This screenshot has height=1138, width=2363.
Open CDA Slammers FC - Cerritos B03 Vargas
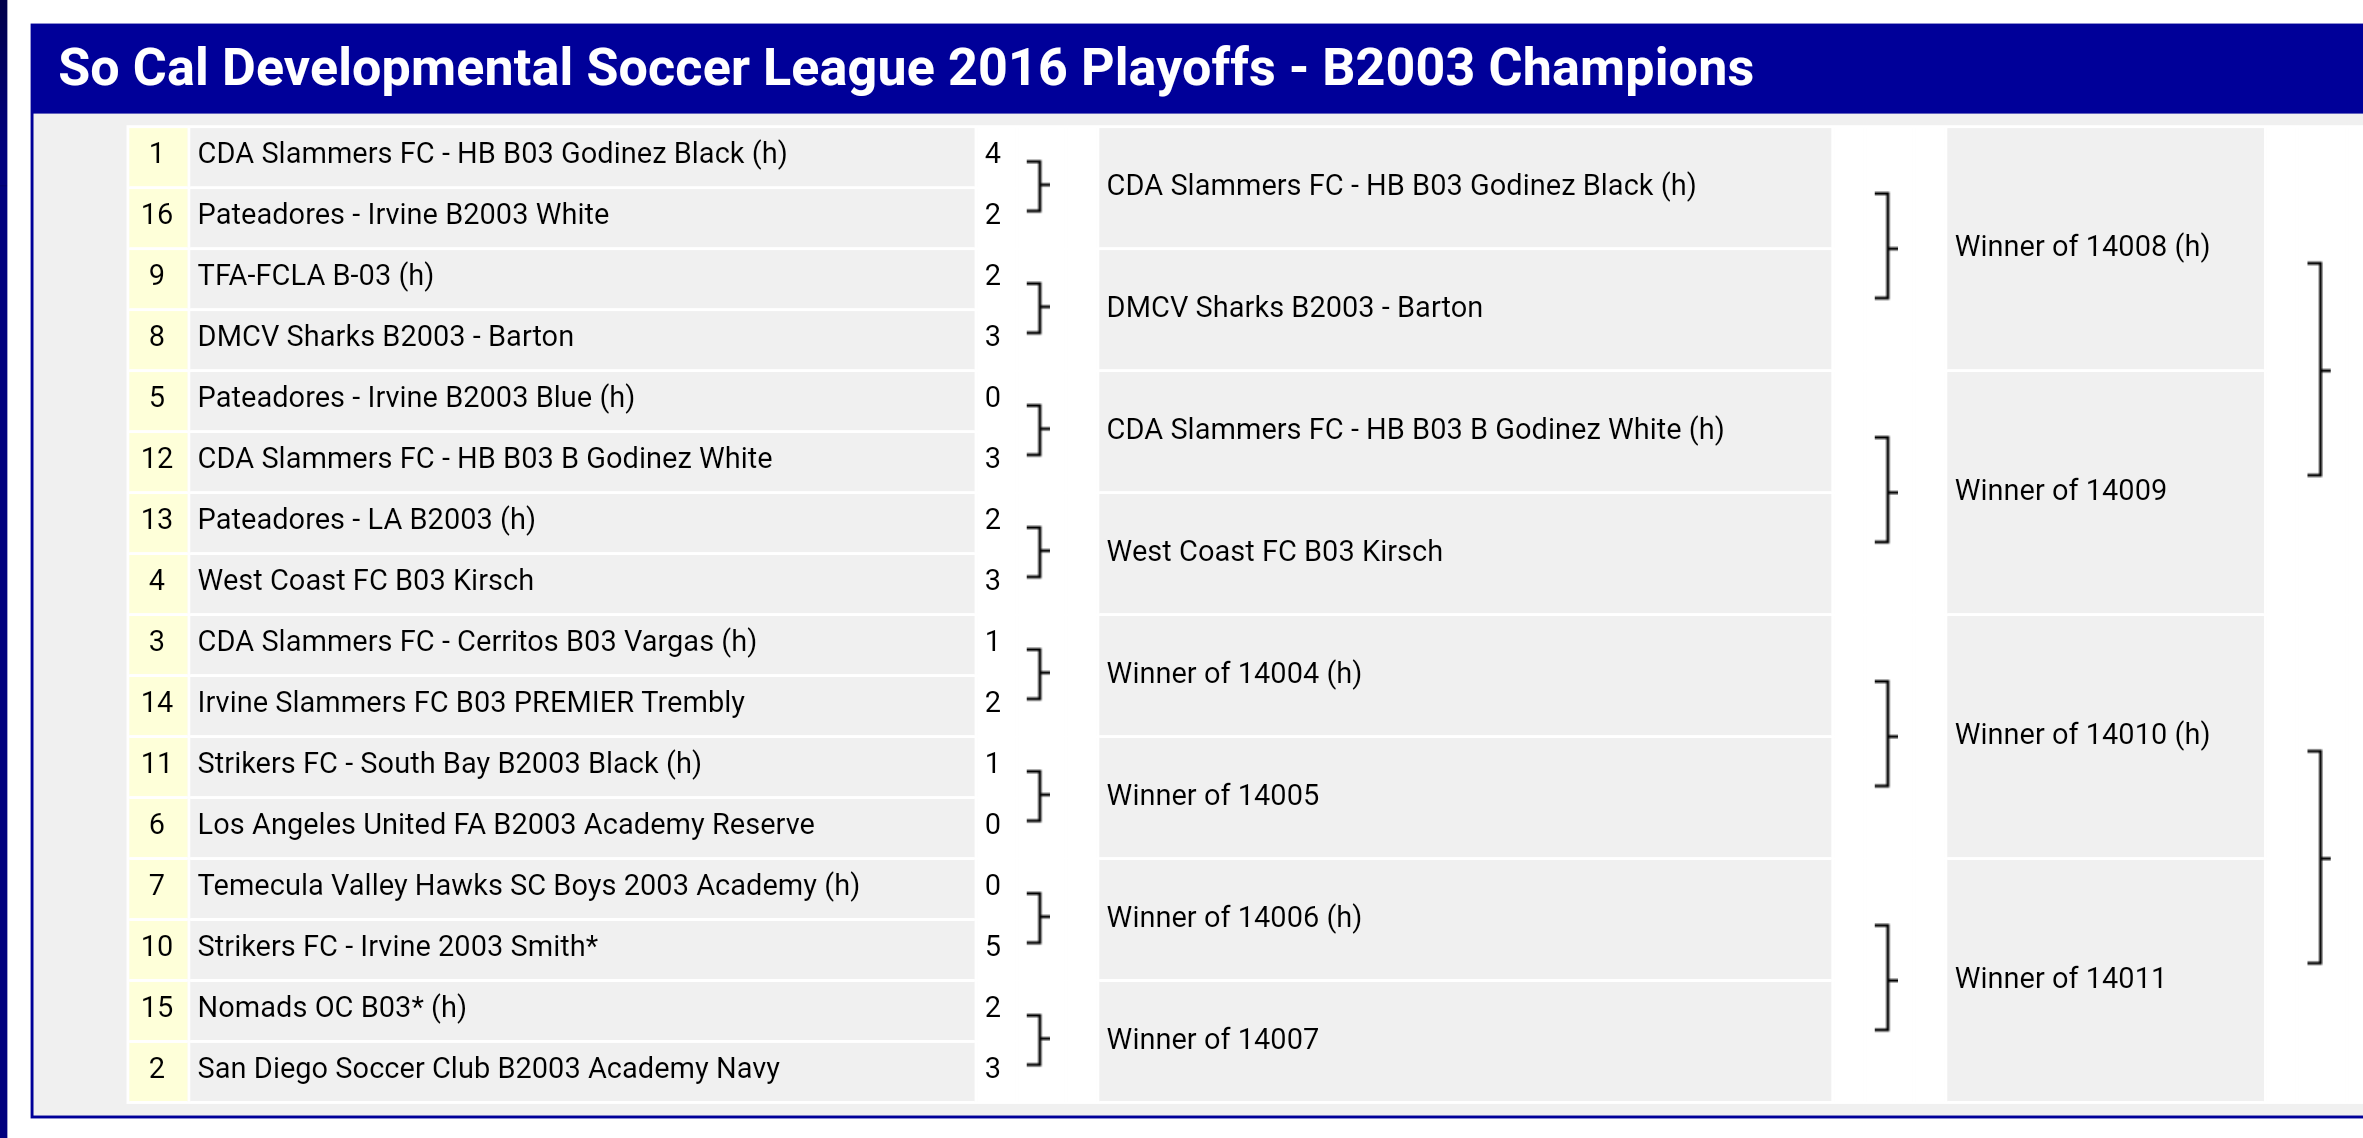point(476,641)
